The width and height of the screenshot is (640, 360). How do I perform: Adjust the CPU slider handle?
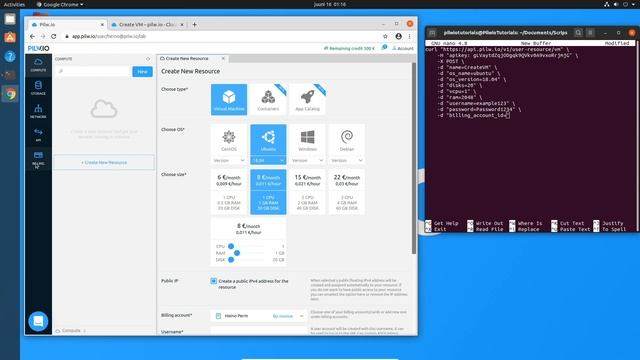(231, 246)
